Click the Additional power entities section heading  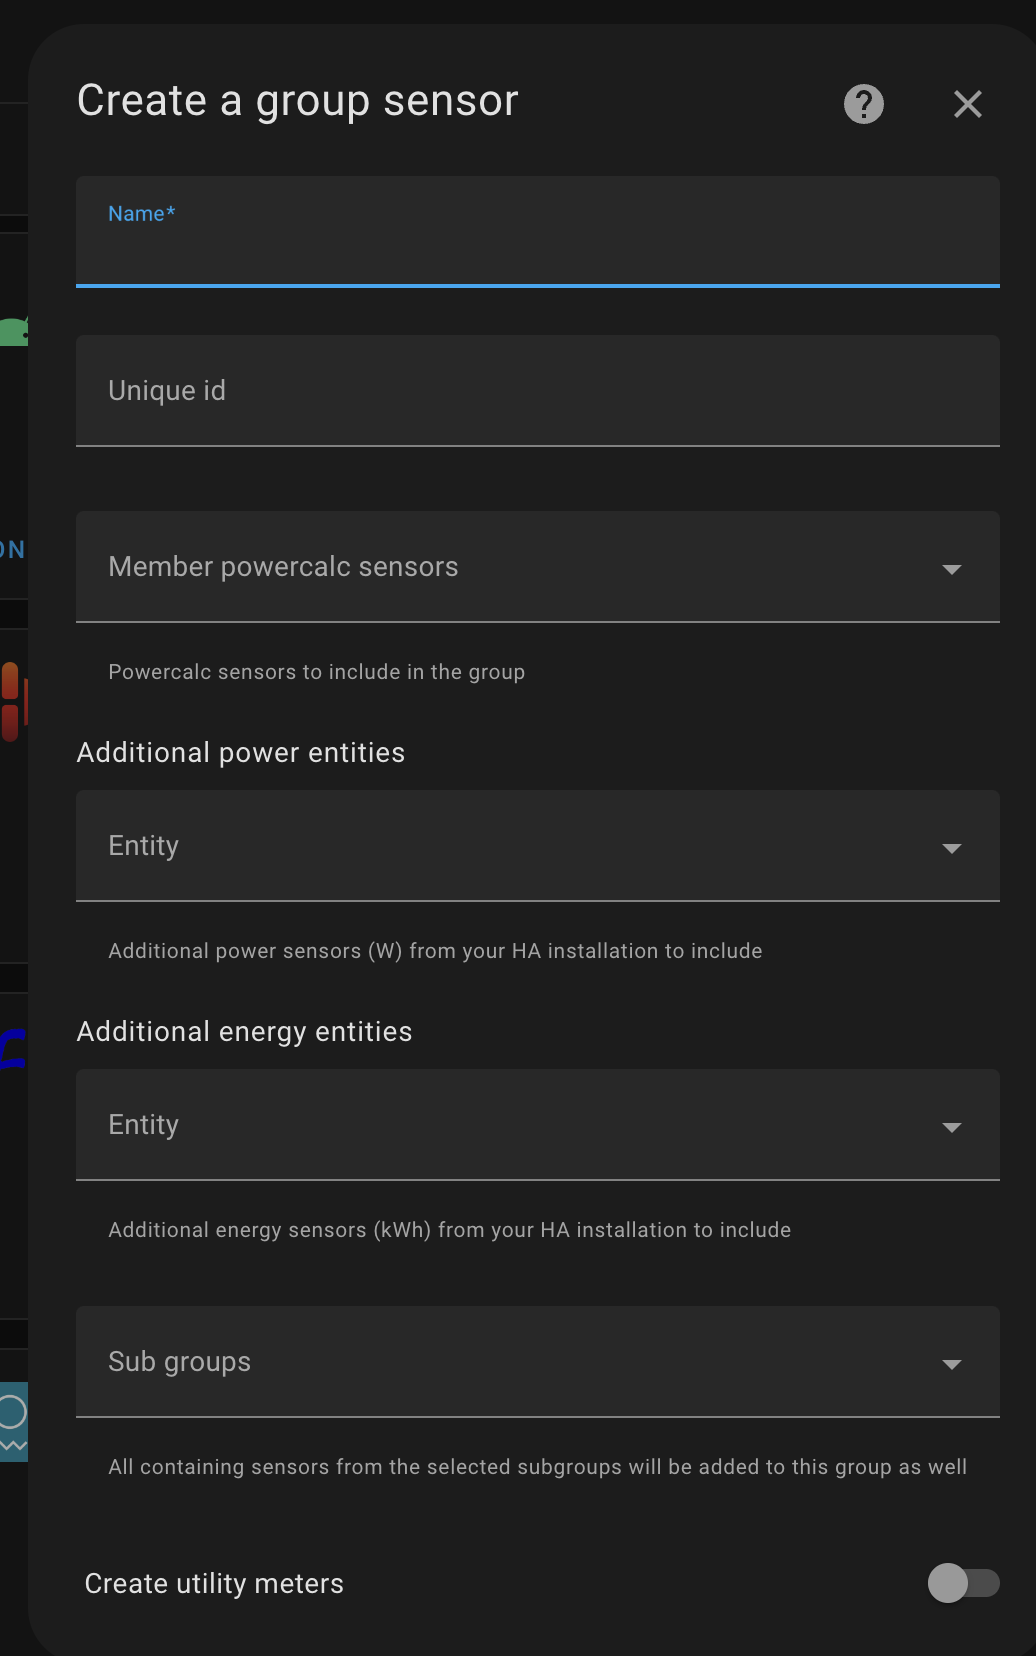point(241,752)
